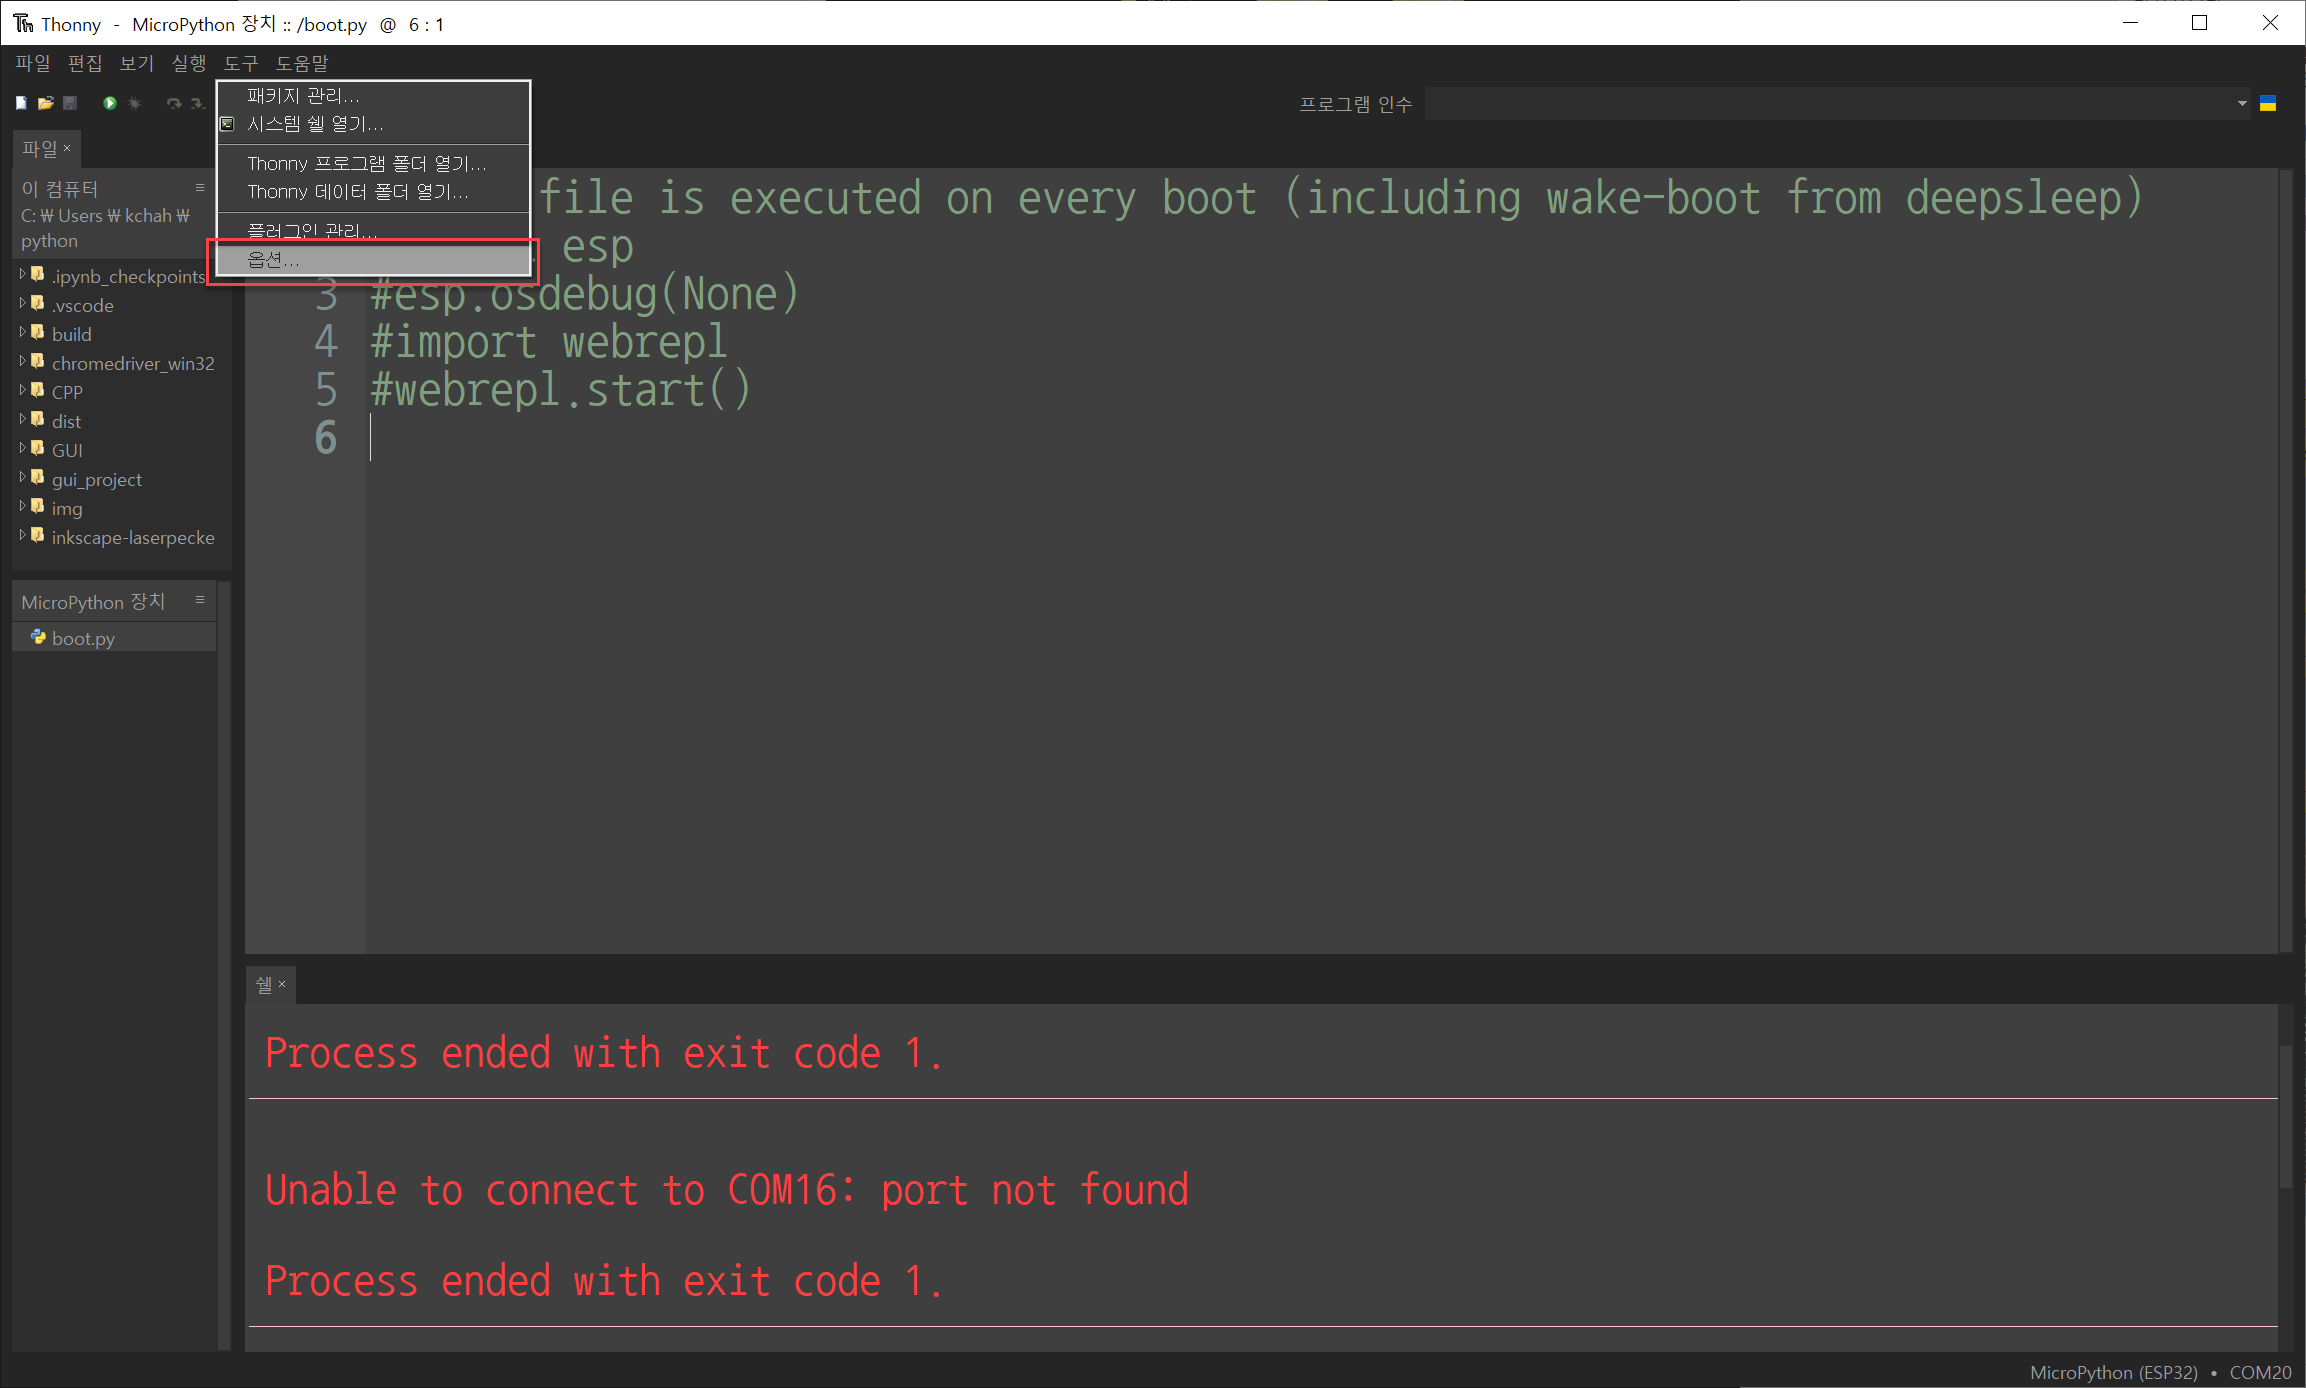The height and width of the screenshot is (1388, 2306).
Task: Click the New file toolbar icon
Action: point(21,103)
